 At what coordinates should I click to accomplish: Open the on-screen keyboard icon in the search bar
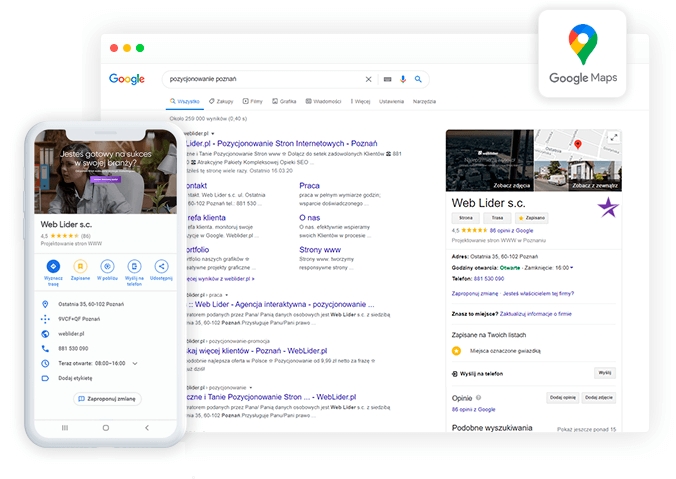coord(388,79)
